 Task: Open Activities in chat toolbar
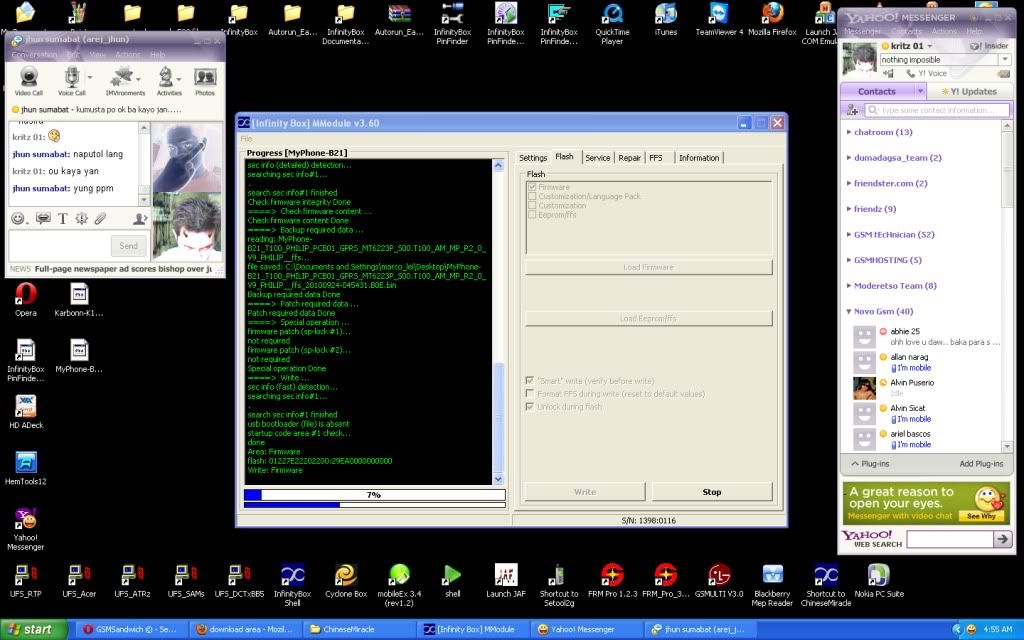169,82
